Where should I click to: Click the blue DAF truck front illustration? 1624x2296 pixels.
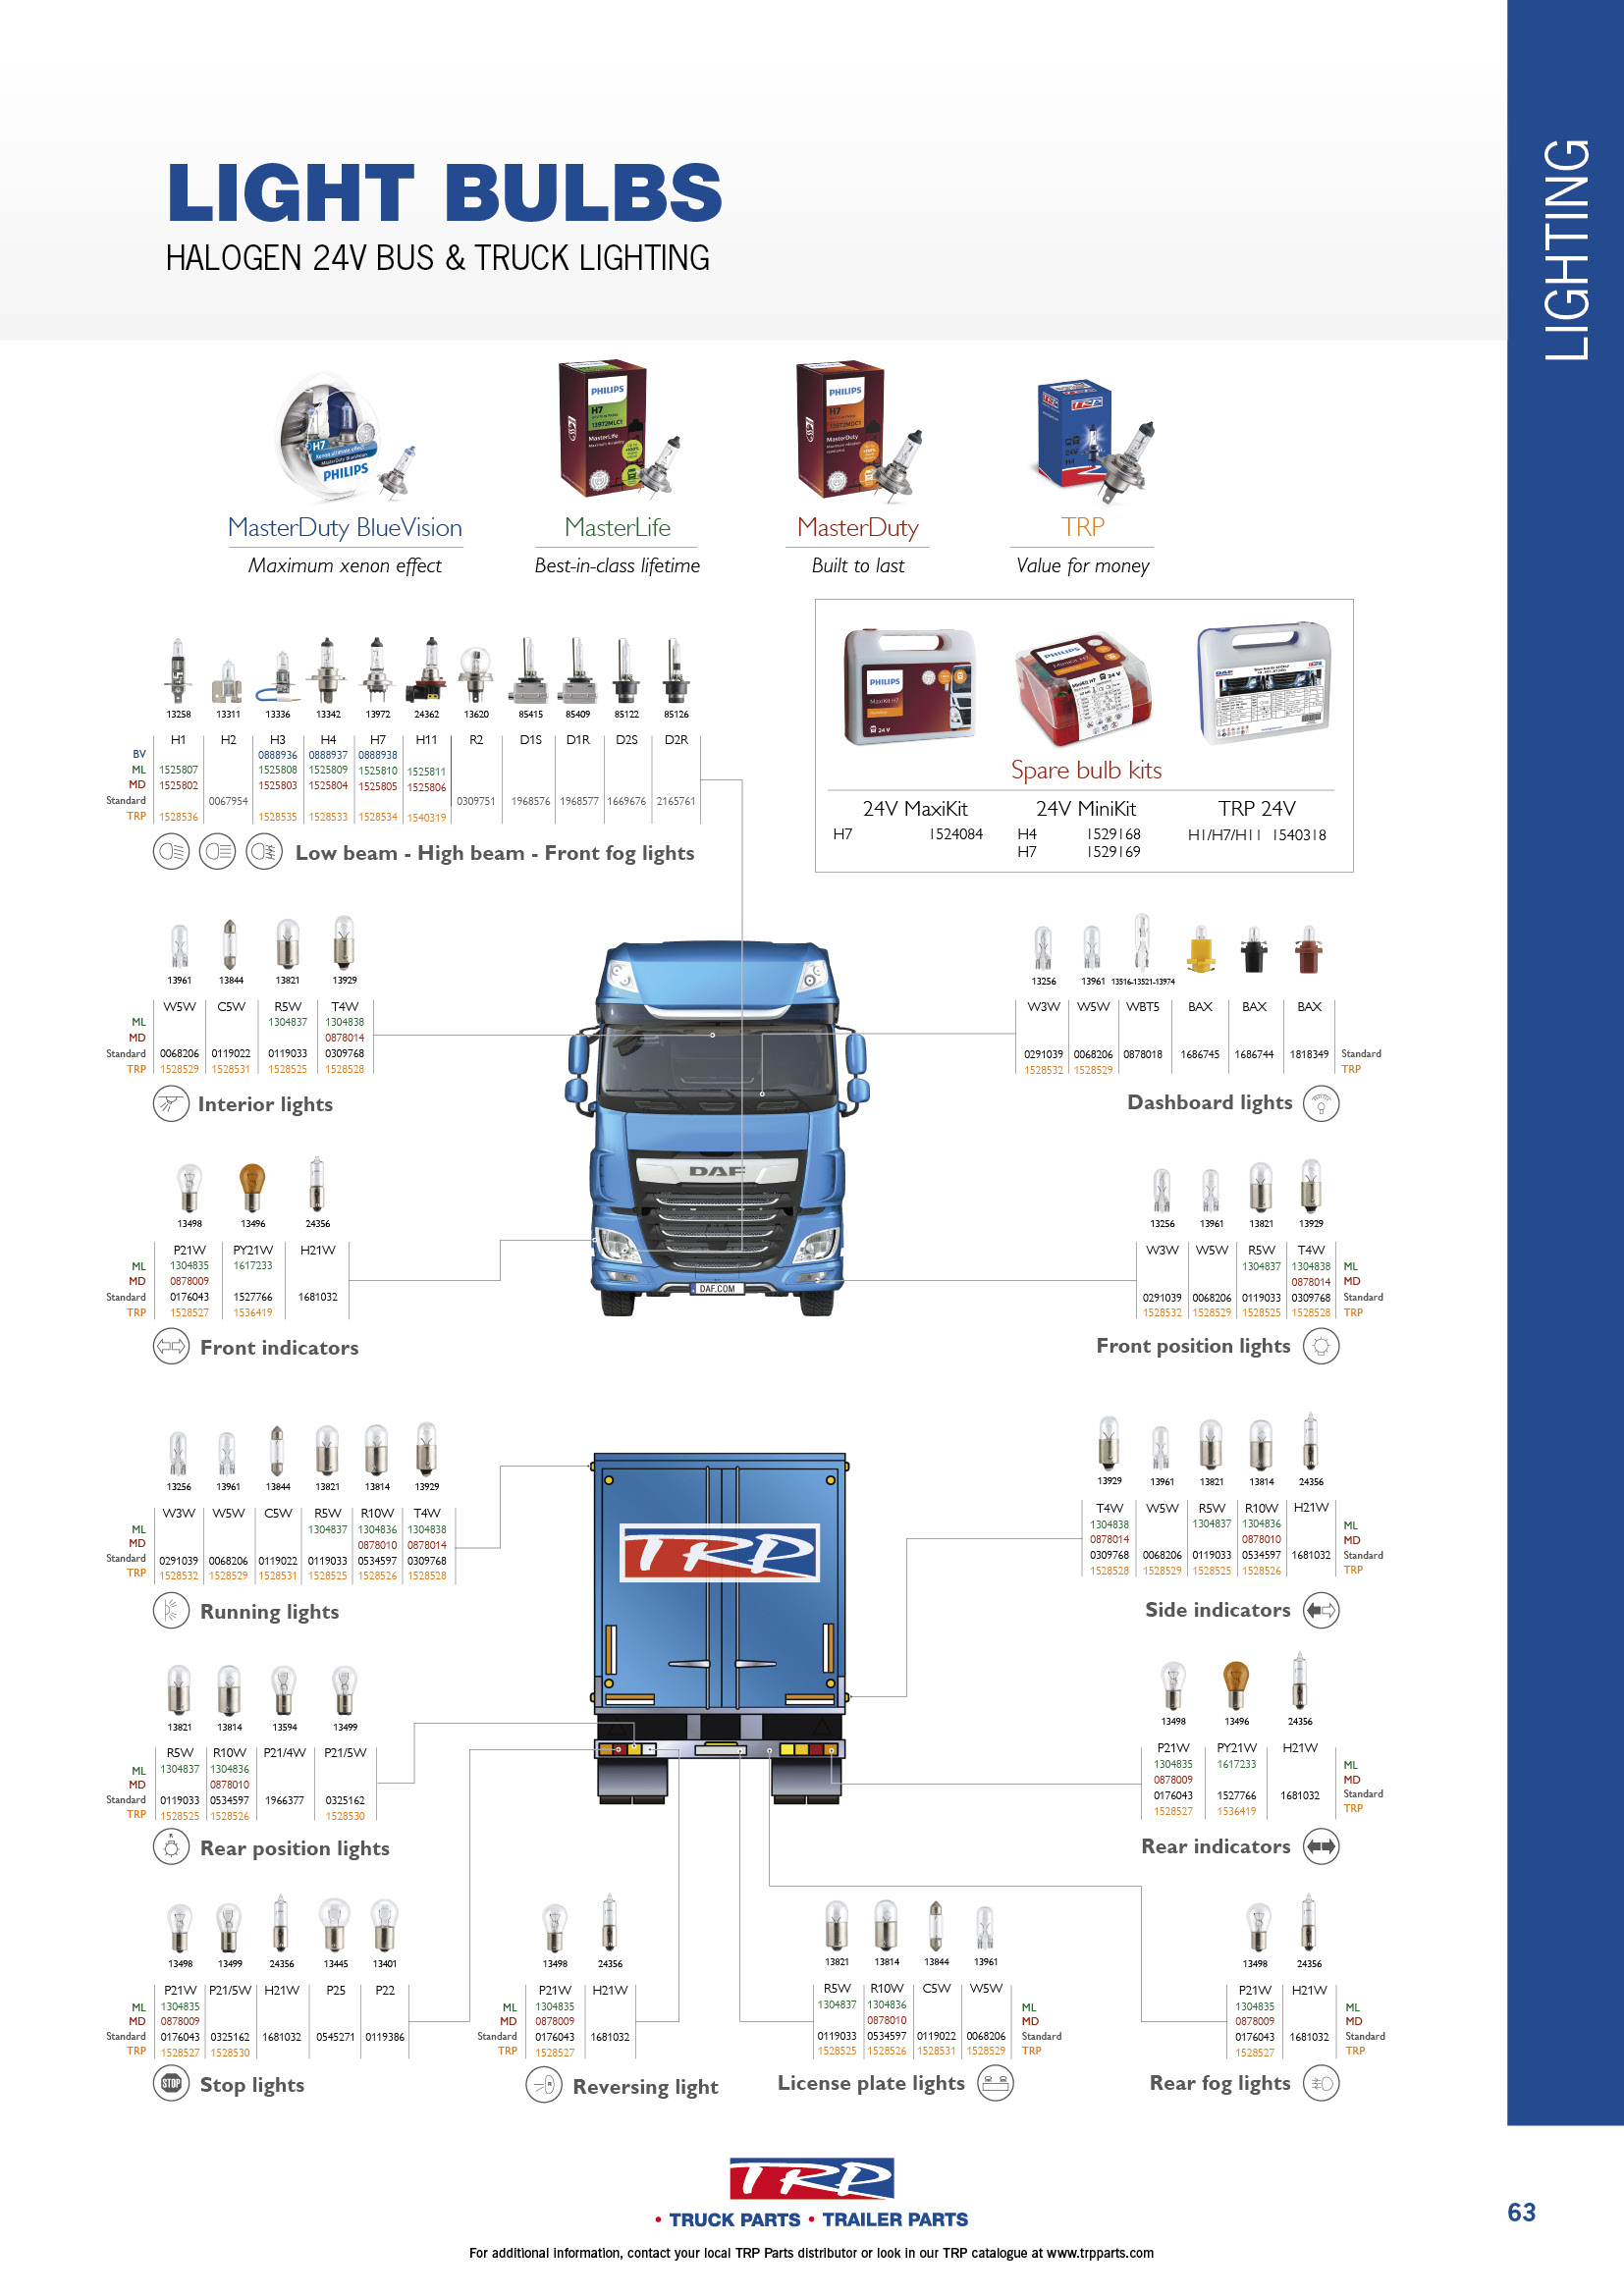[717, 1128]
